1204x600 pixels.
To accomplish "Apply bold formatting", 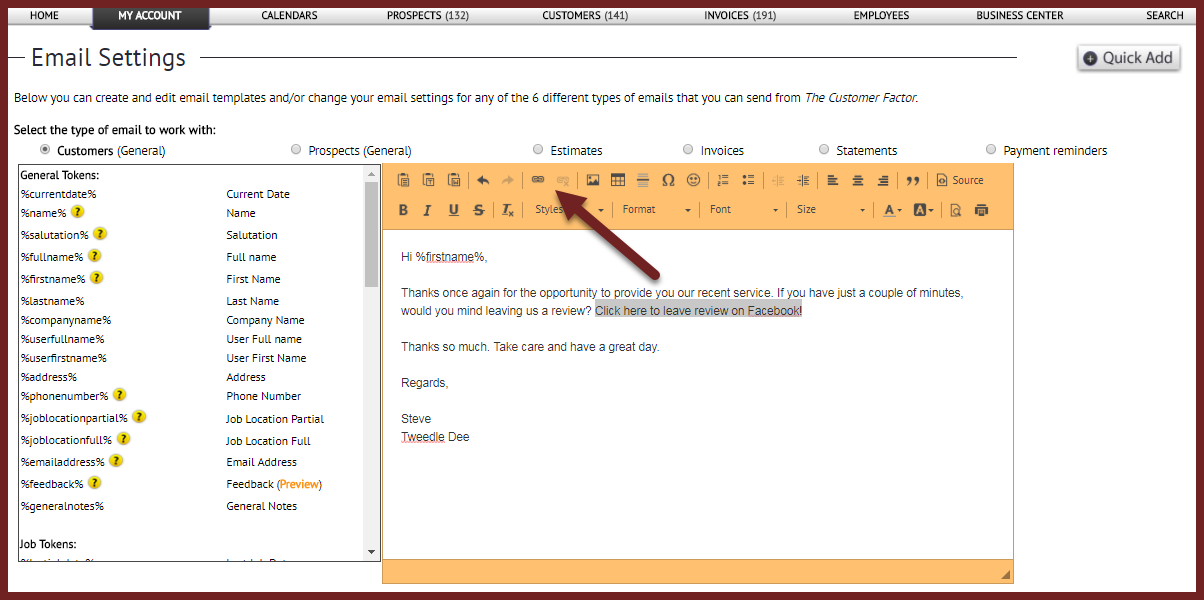I will [403, 210].
